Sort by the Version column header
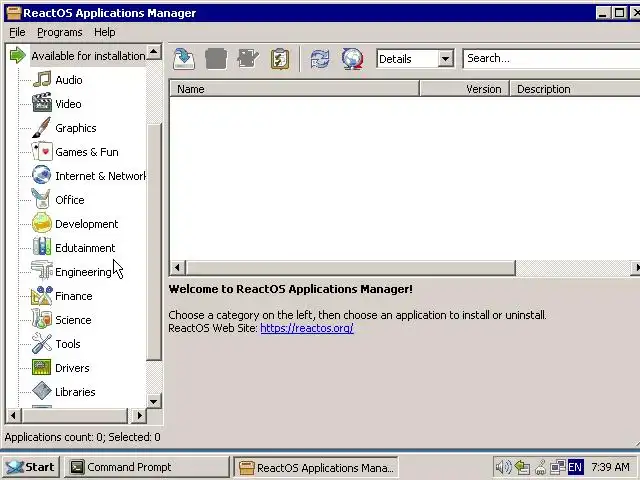 click(x=464, y=89)
